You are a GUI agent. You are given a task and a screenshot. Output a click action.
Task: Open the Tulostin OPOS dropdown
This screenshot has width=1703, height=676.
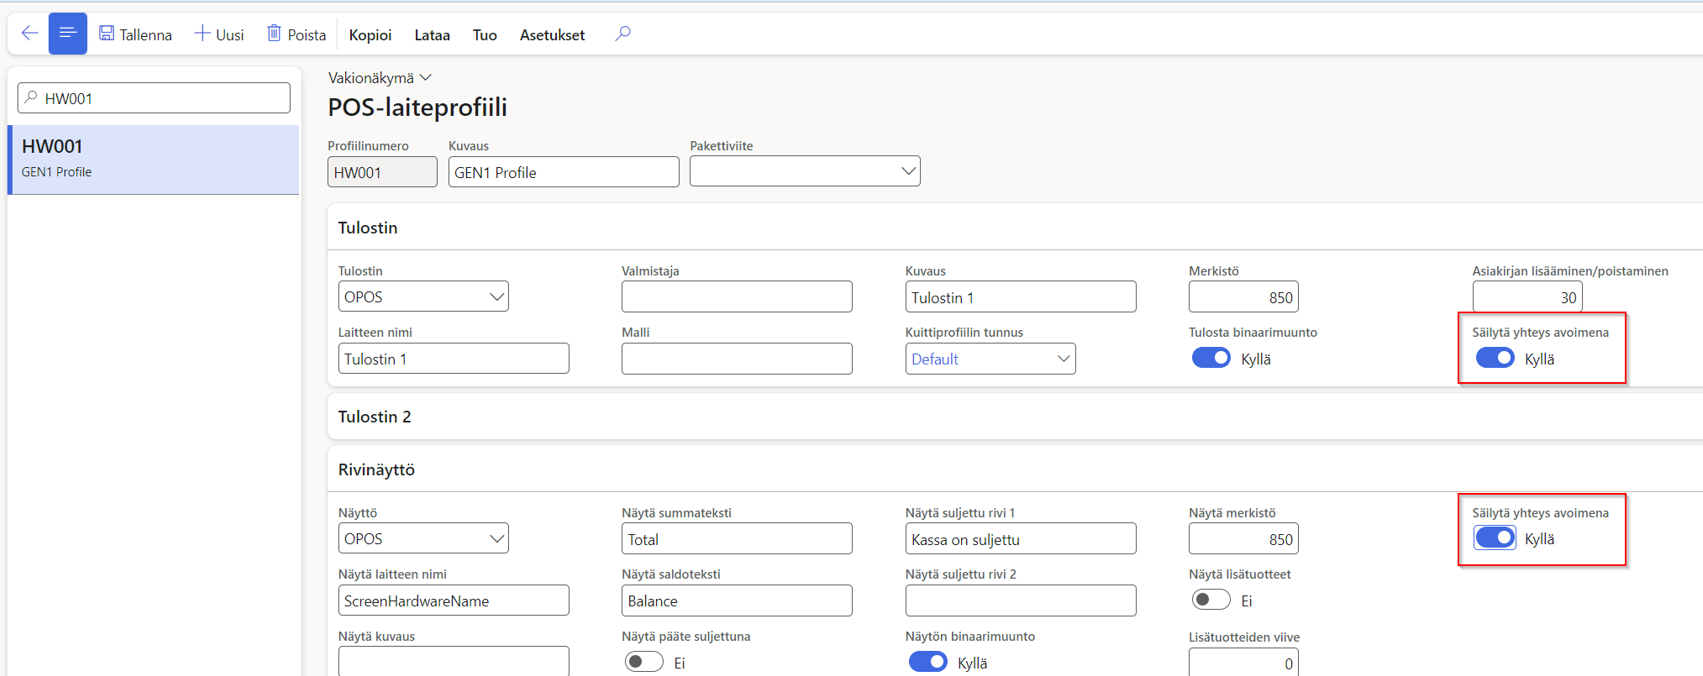pos(423,297)
